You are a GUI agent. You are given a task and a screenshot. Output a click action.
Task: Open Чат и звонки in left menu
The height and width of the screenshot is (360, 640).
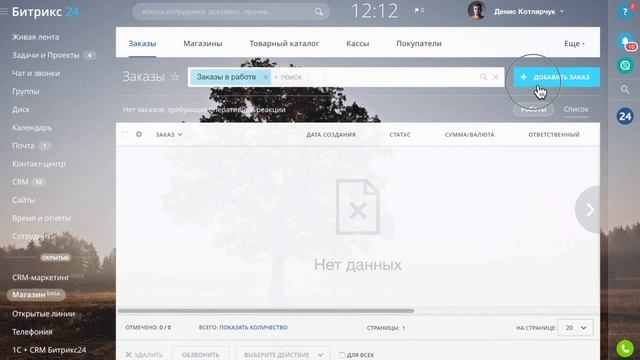(36, 73)
